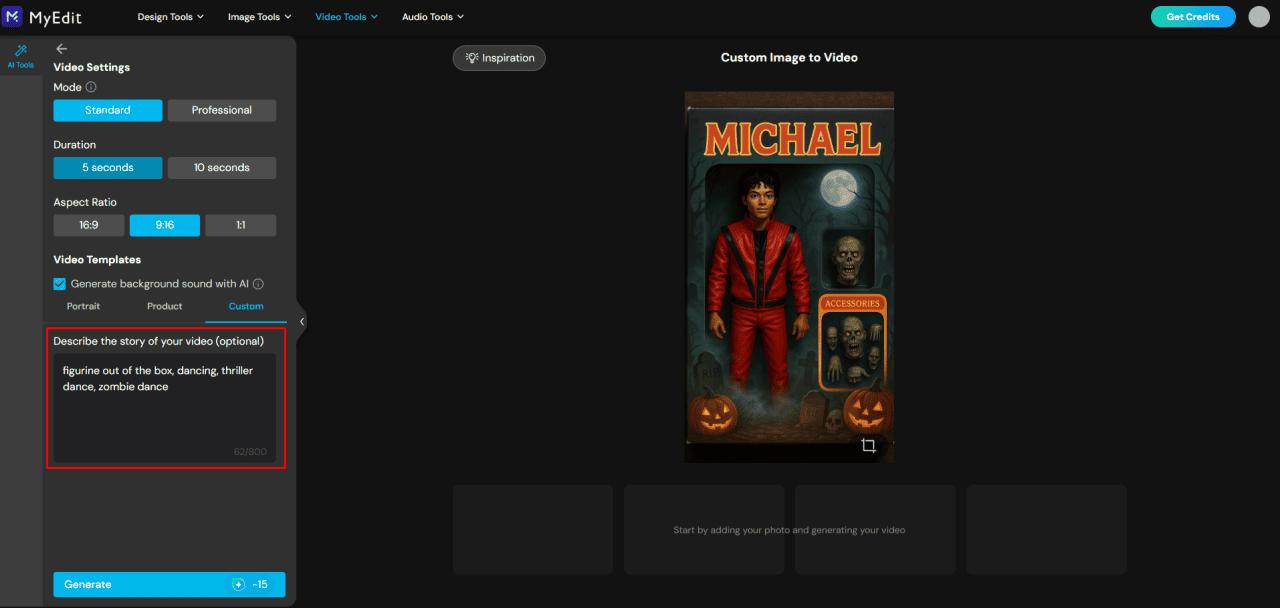Screen dimensions: 1280x608
Task: Uncheck Generate background sound with AI
Action: [x=59, y=284]
